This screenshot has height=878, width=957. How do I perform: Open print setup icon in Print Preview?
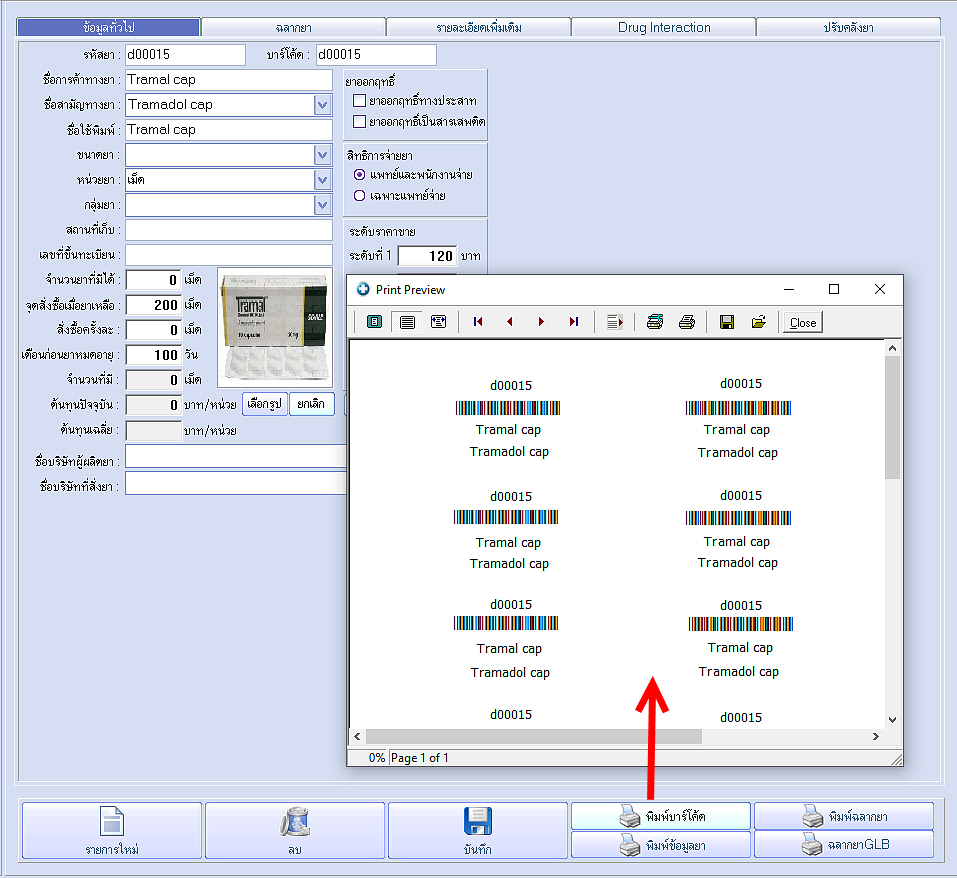(x=655, y=322)
